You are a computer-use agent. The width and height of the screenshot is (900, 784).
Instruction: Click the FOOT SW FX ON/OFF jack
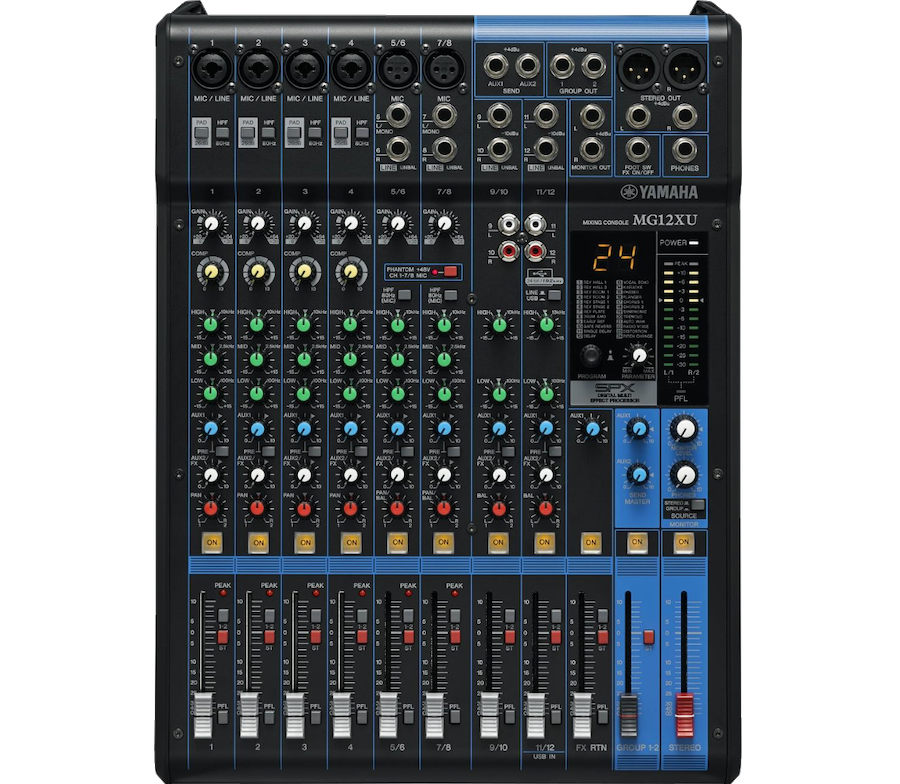click(637, 150)
